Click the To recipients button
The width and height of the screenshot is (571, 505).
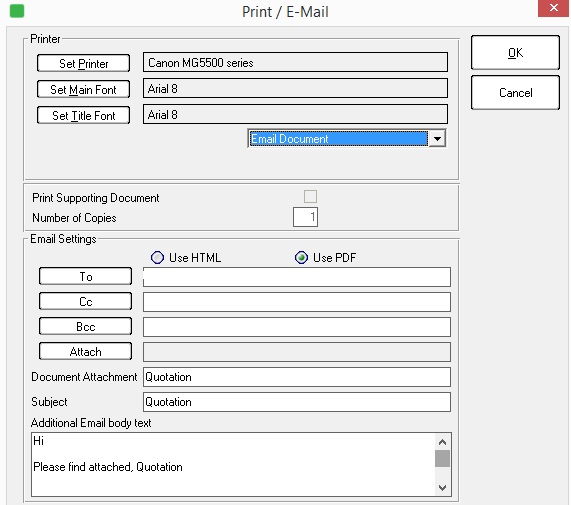pos(86,276)
